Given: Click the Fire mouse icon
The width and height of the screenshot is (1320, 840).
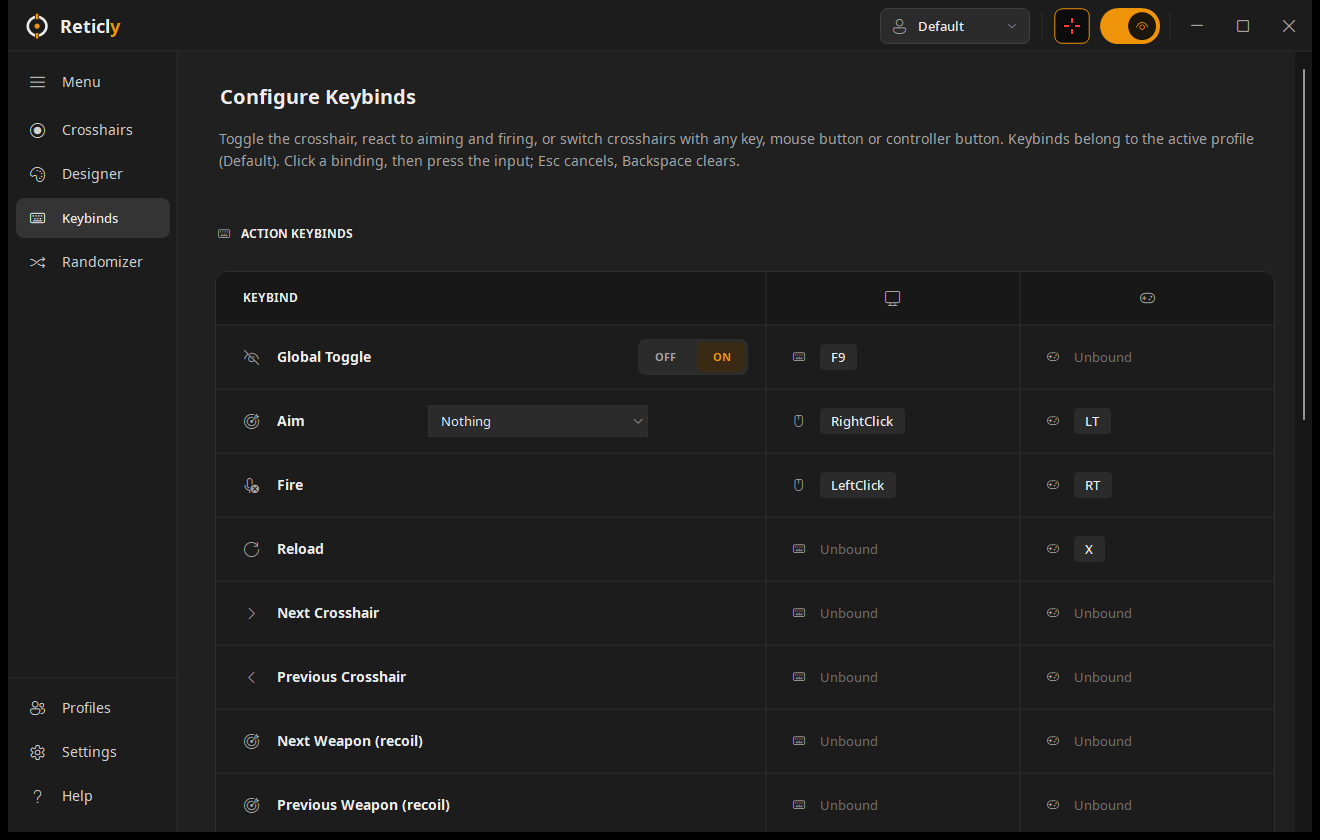Looking at the screenshot, I should [x=252, y=485].
